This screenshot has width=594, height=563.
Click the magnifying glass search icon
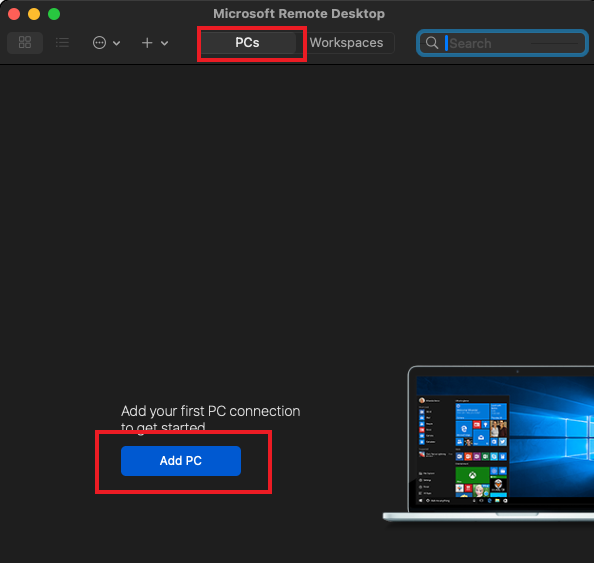pos(432,43)
